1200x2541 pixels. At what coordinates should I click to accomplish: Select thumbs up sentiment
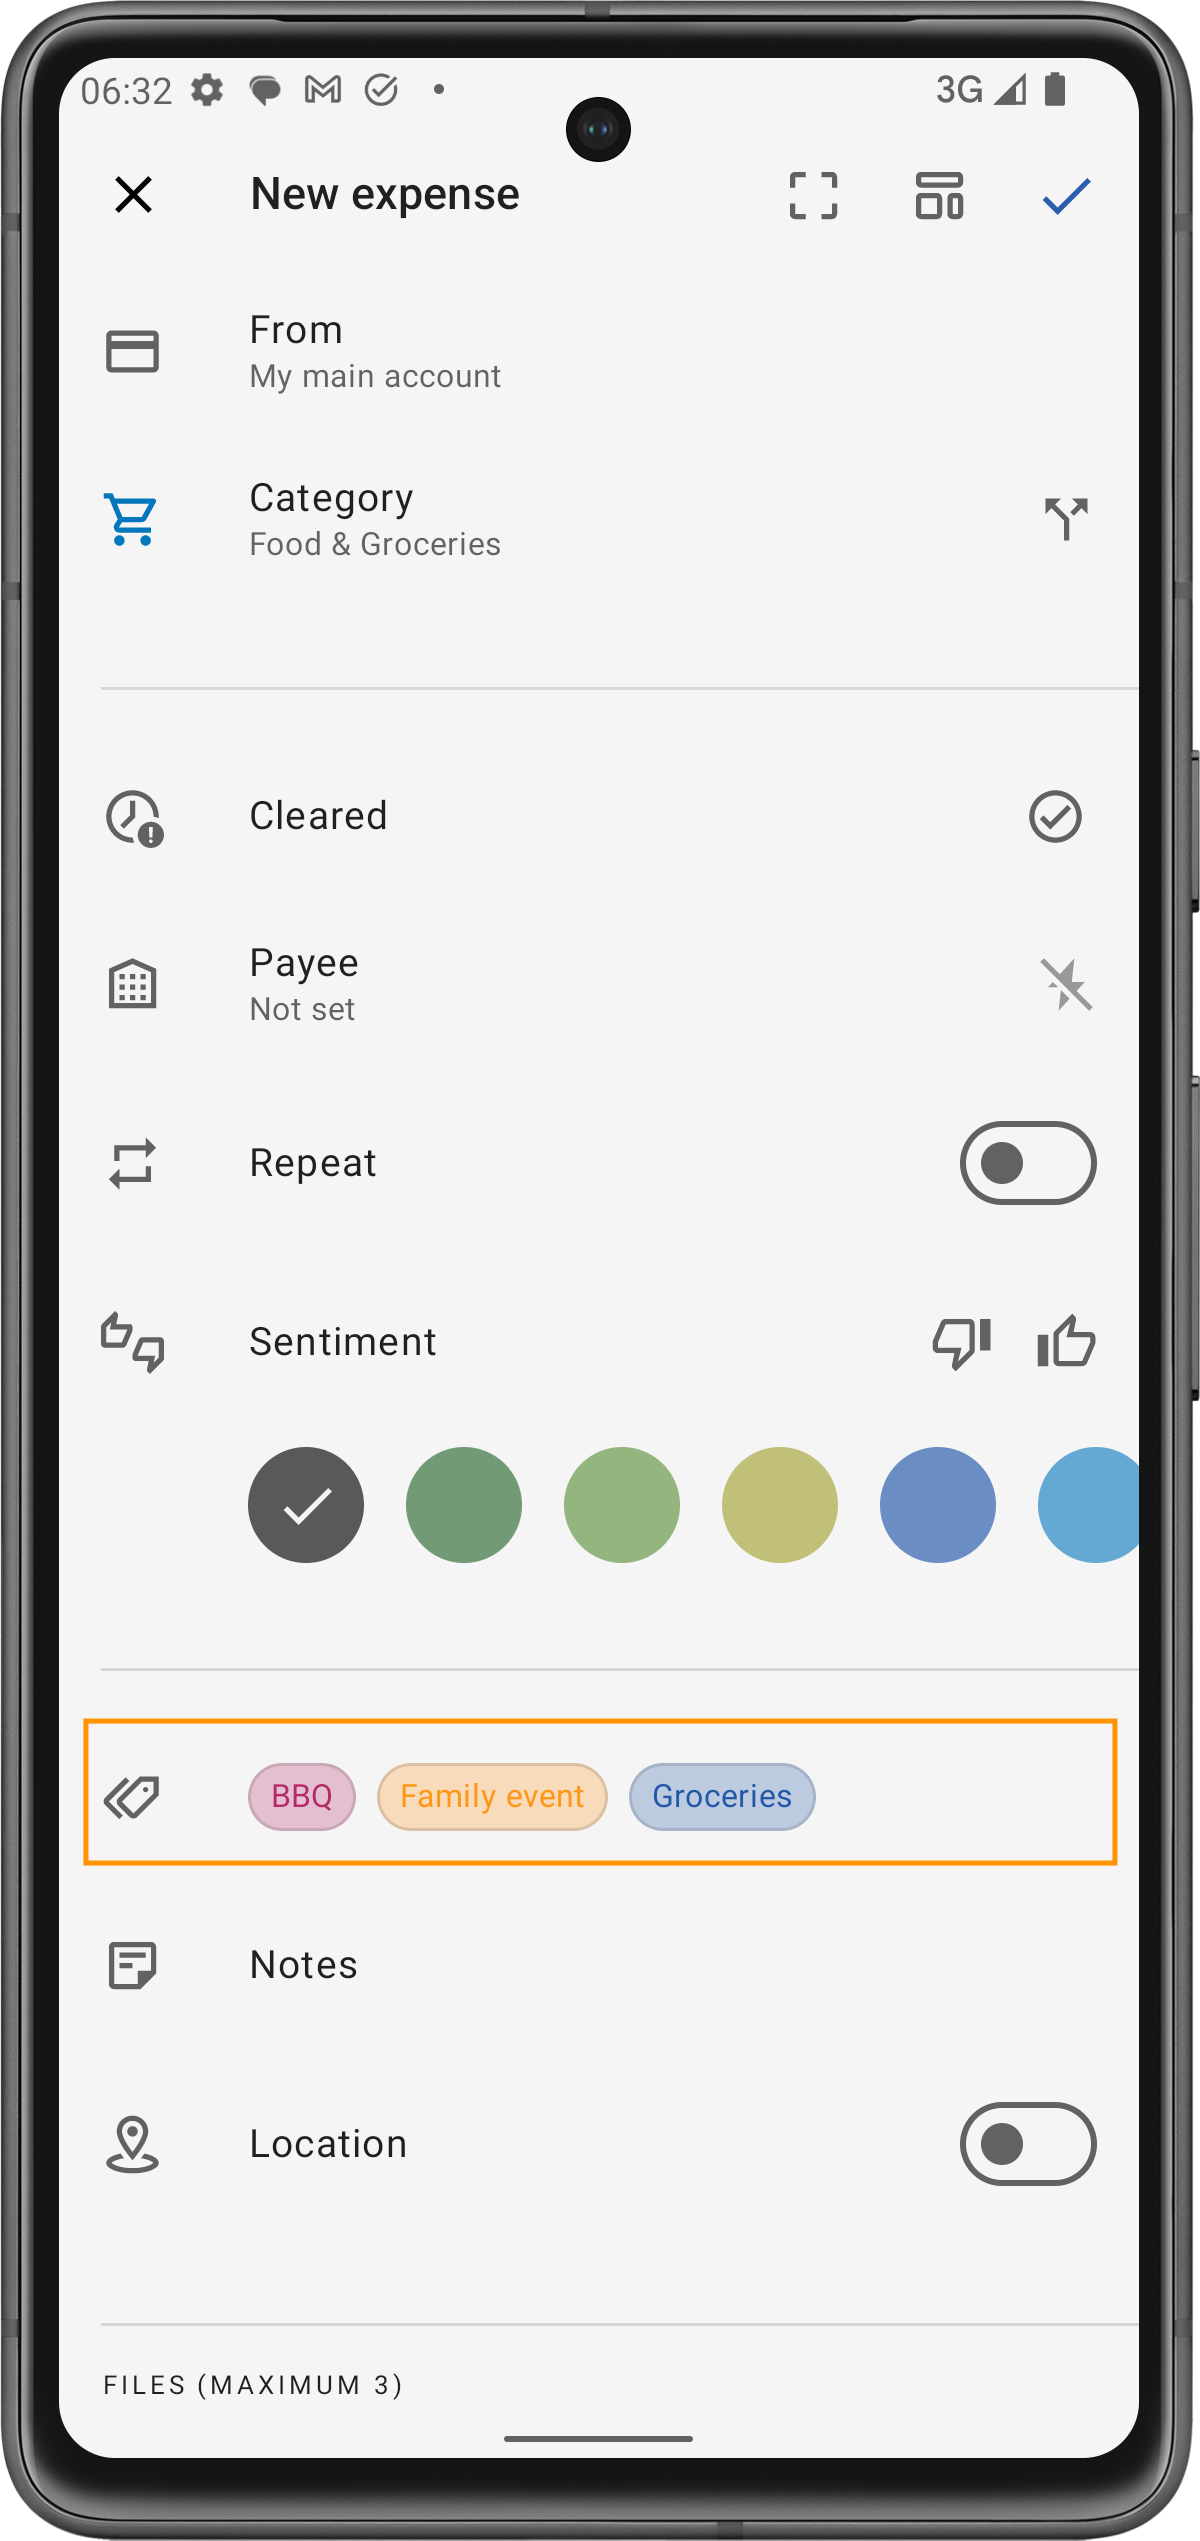coord(1066,1342)
